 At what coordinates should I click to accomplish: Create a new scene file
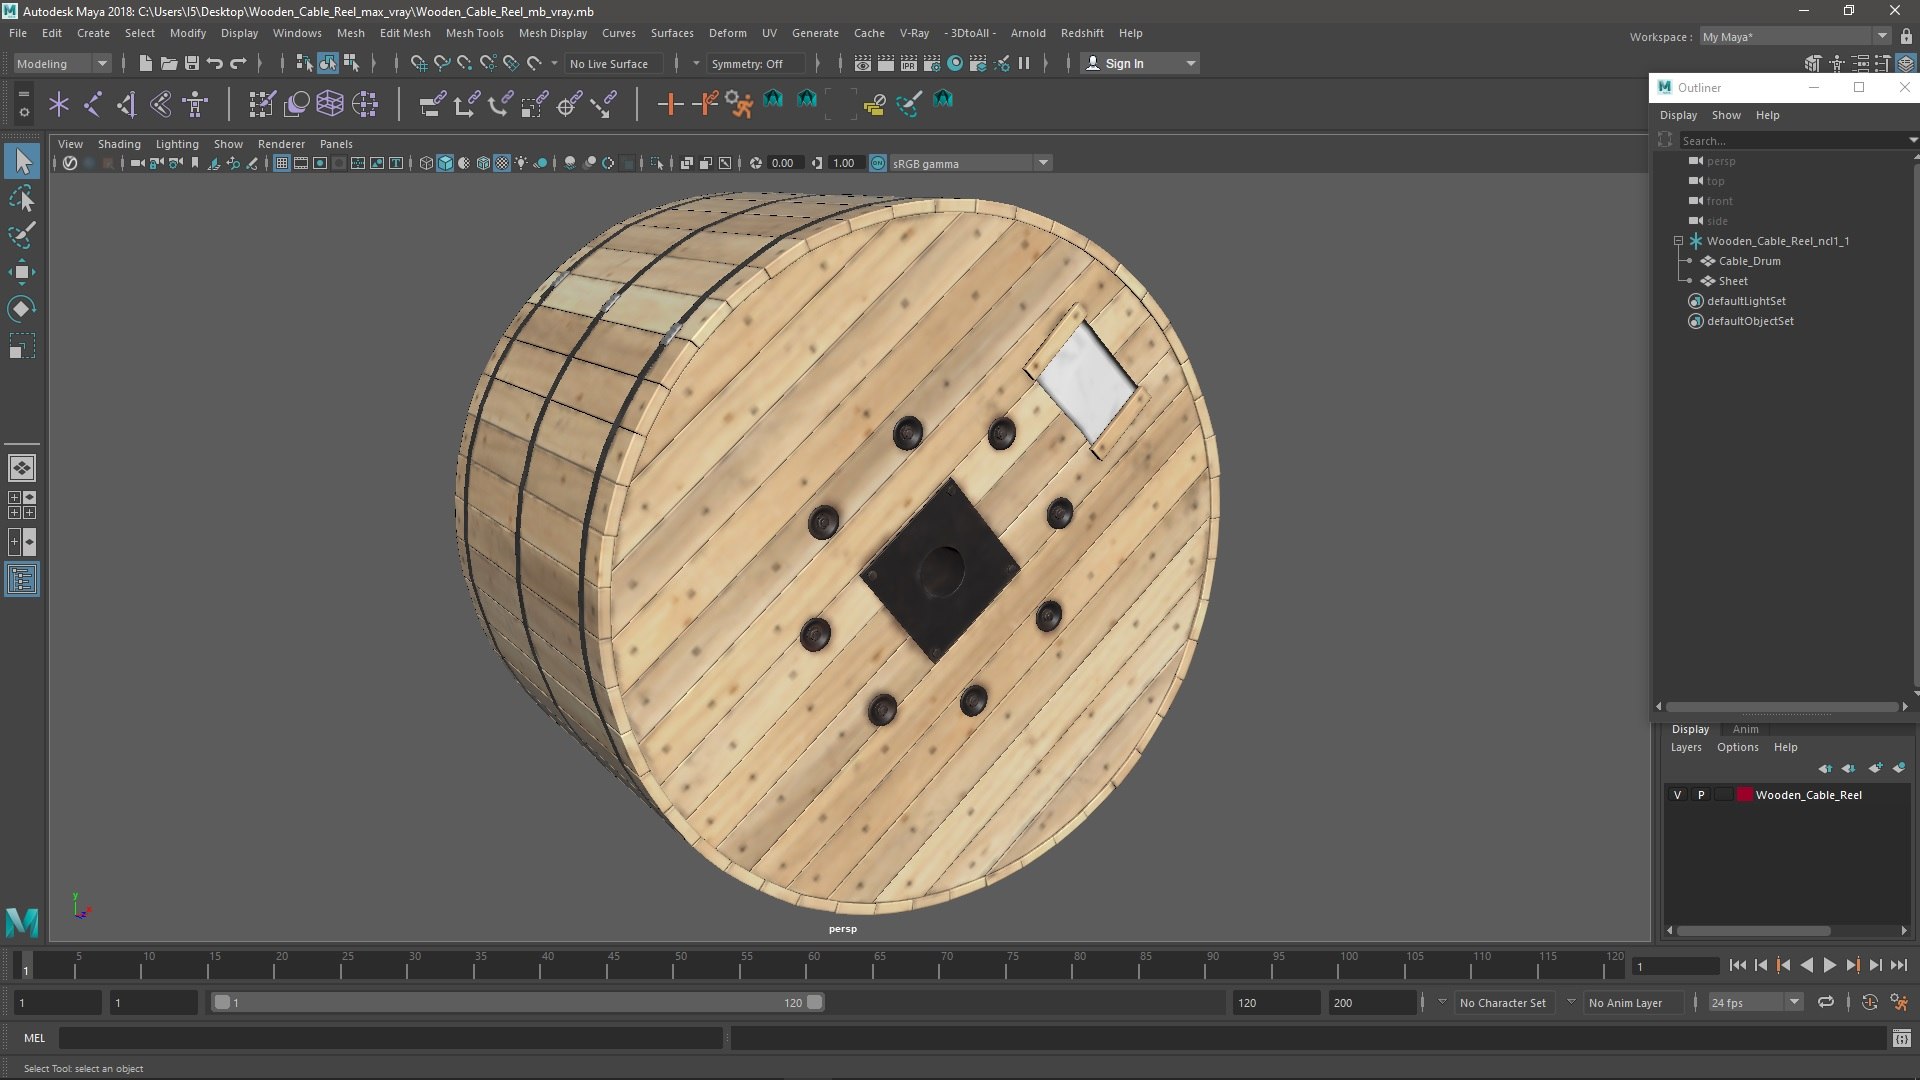(145, 63)
